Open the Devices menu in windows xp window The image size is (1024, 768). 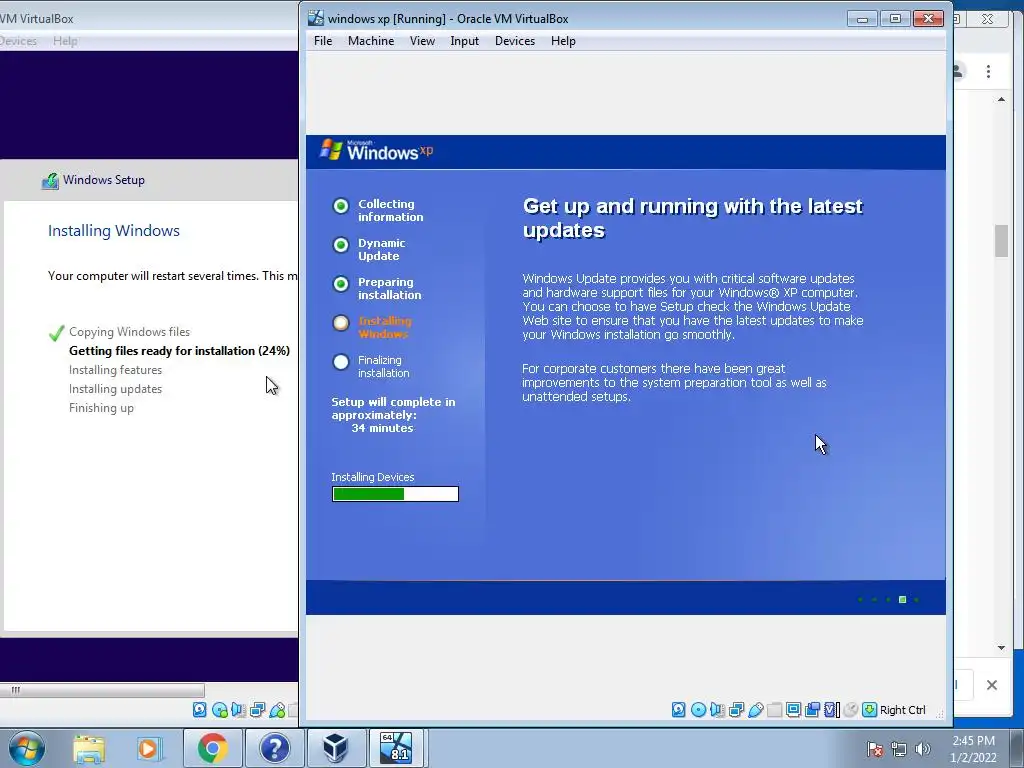(515, 41)
